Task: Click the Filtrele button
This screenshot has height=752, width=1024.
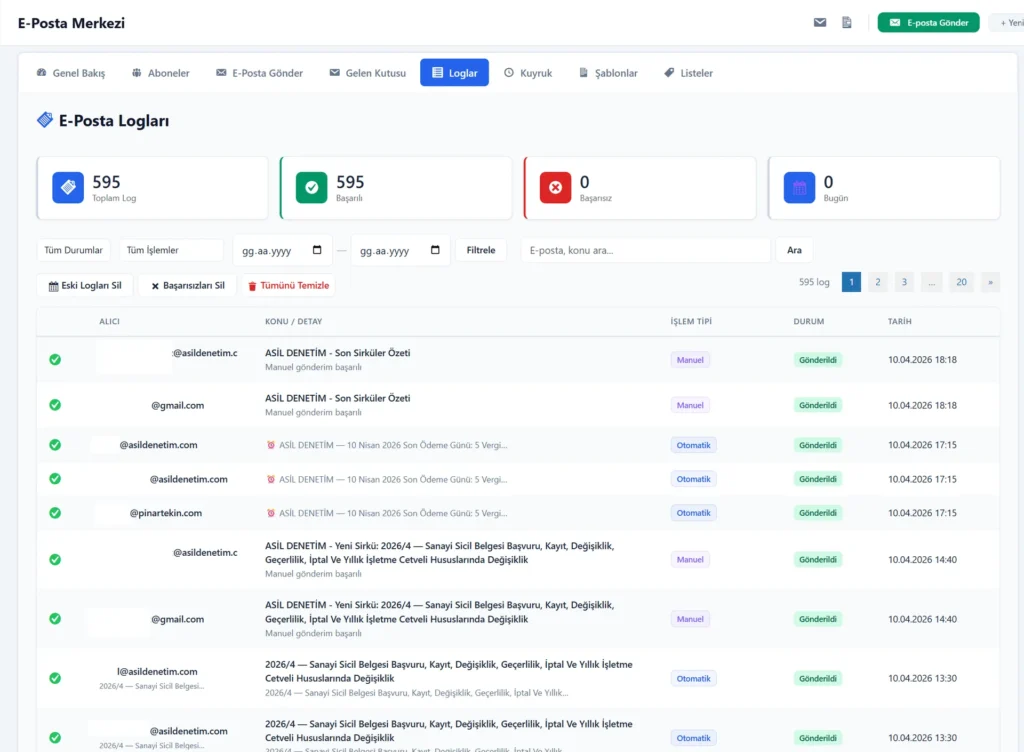Action: pyautogui.click(x=481, y=250)
